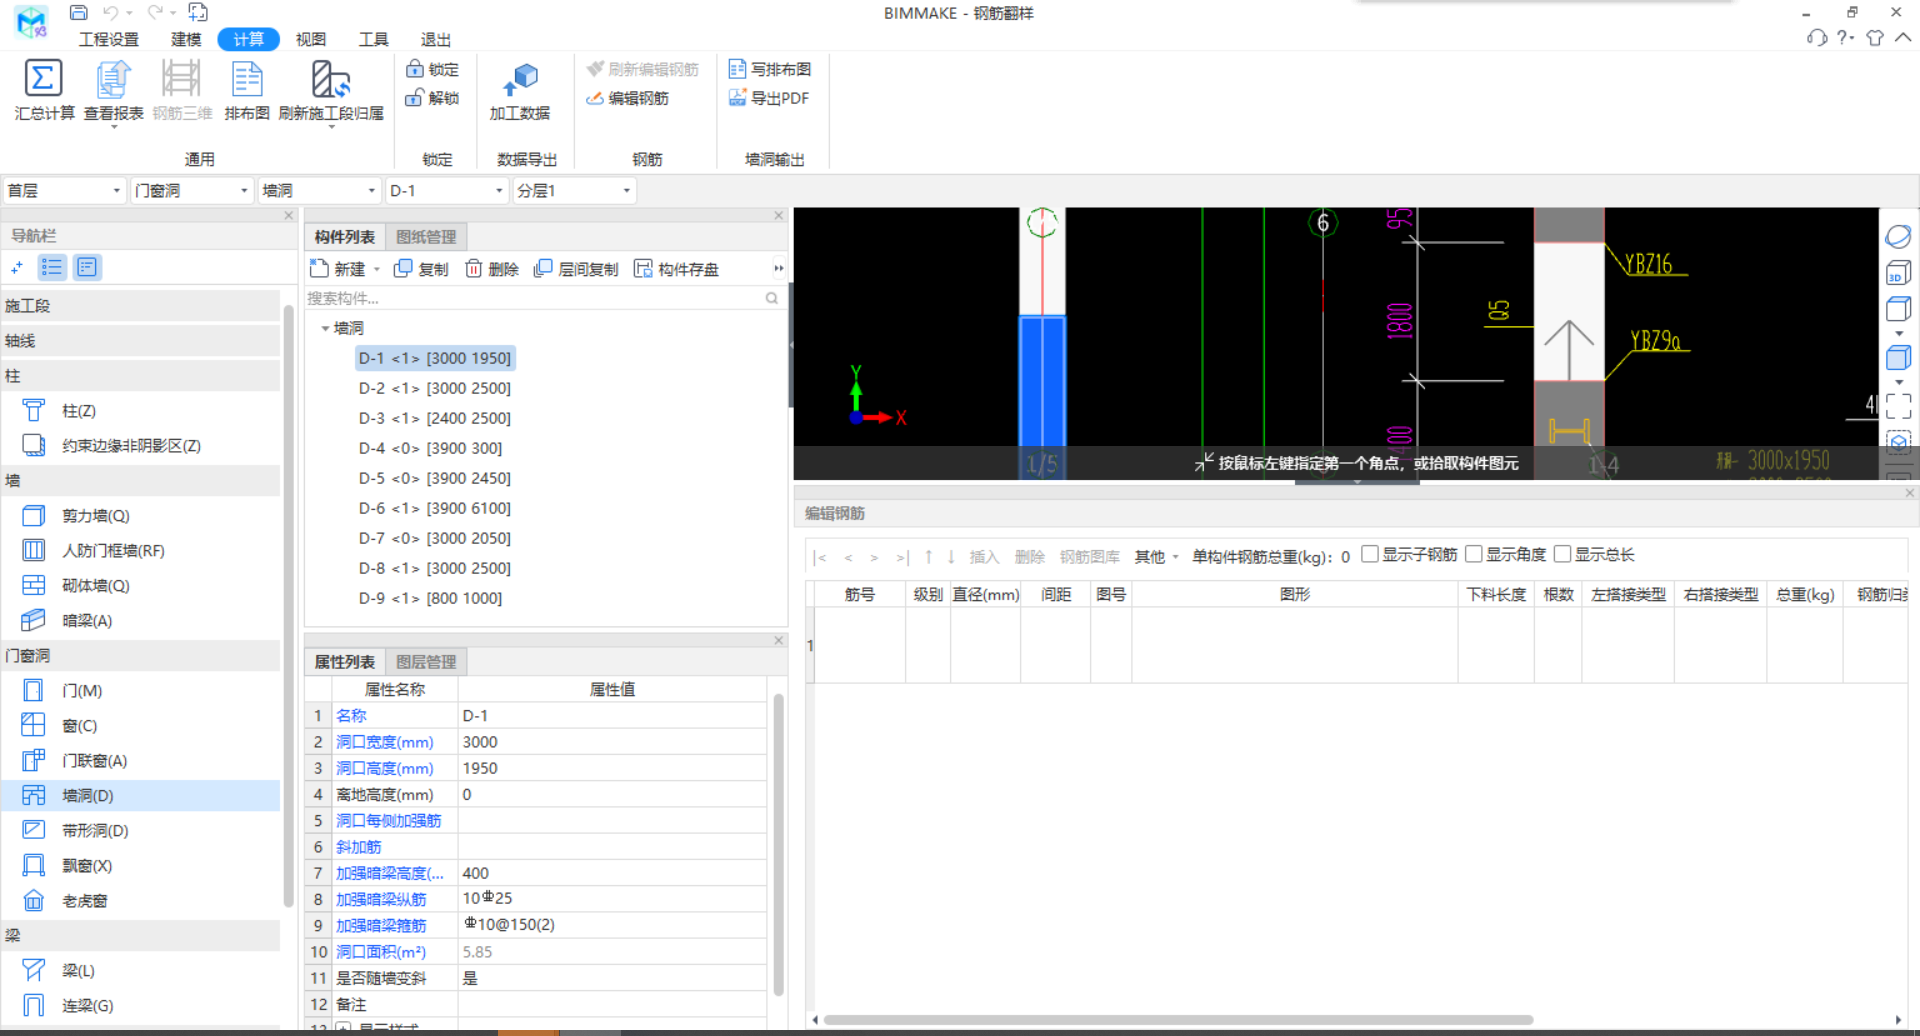Click the properties panel vertical scrollbar

click(778, 845)
